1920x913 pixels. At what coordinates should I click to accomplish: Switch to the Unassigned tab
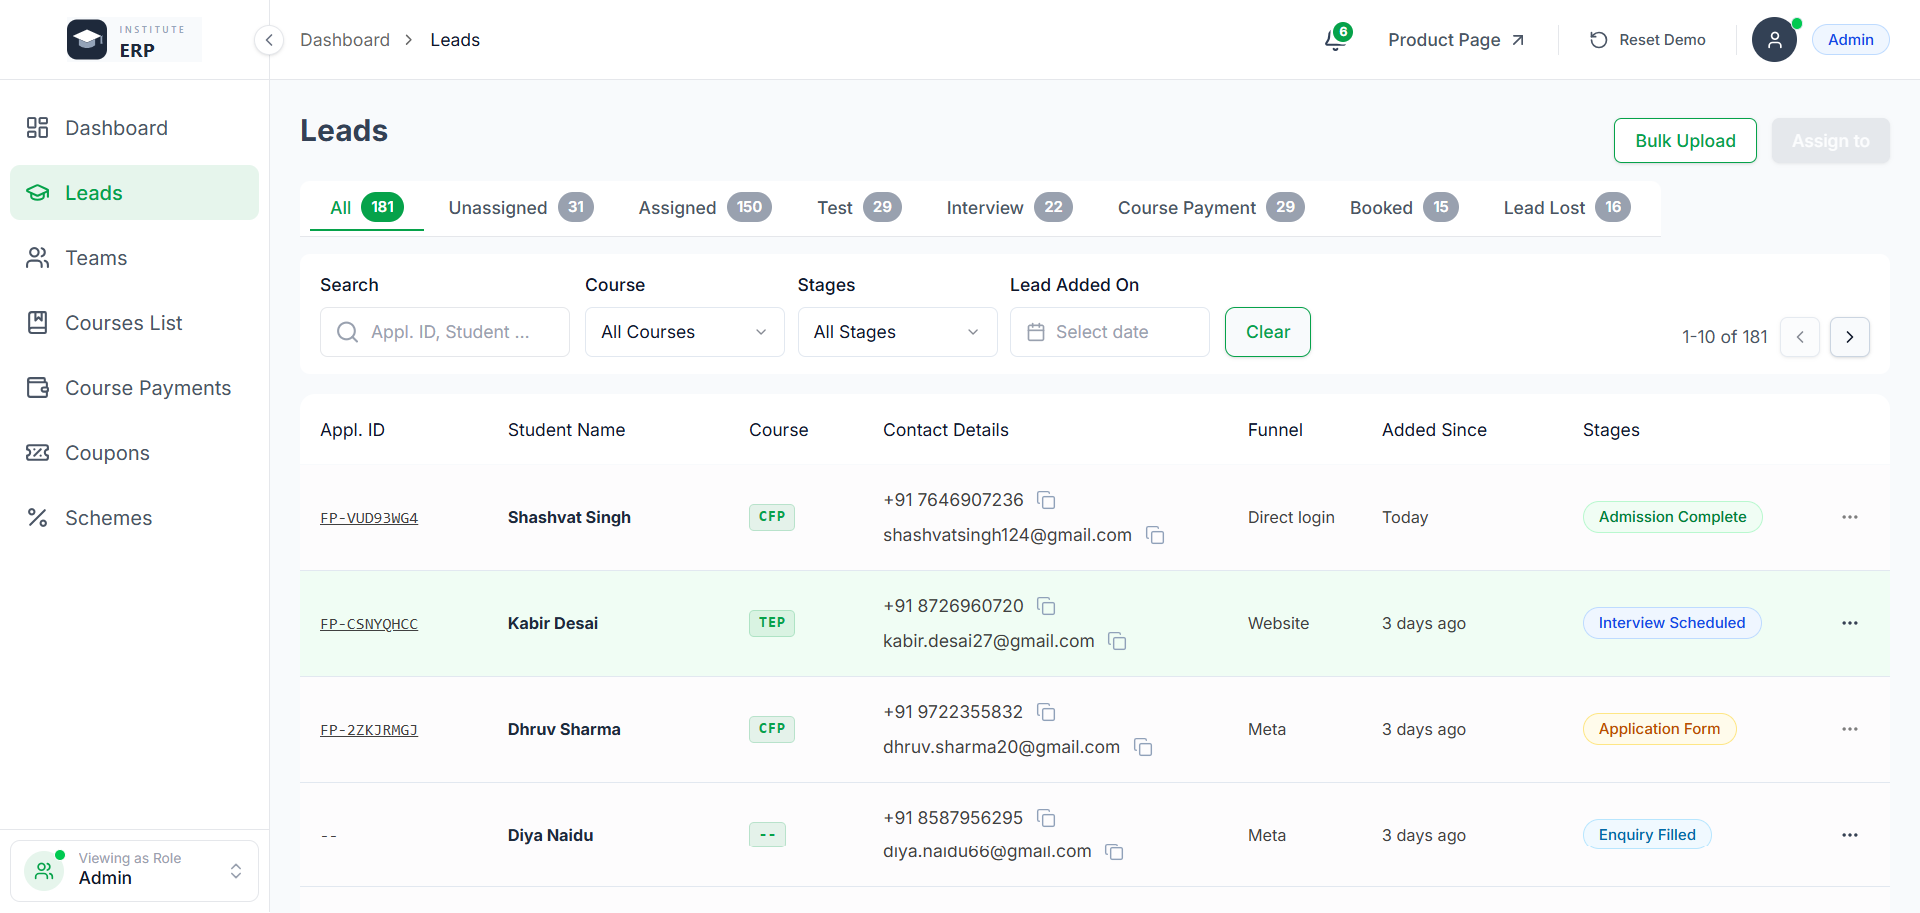point(521,207)
